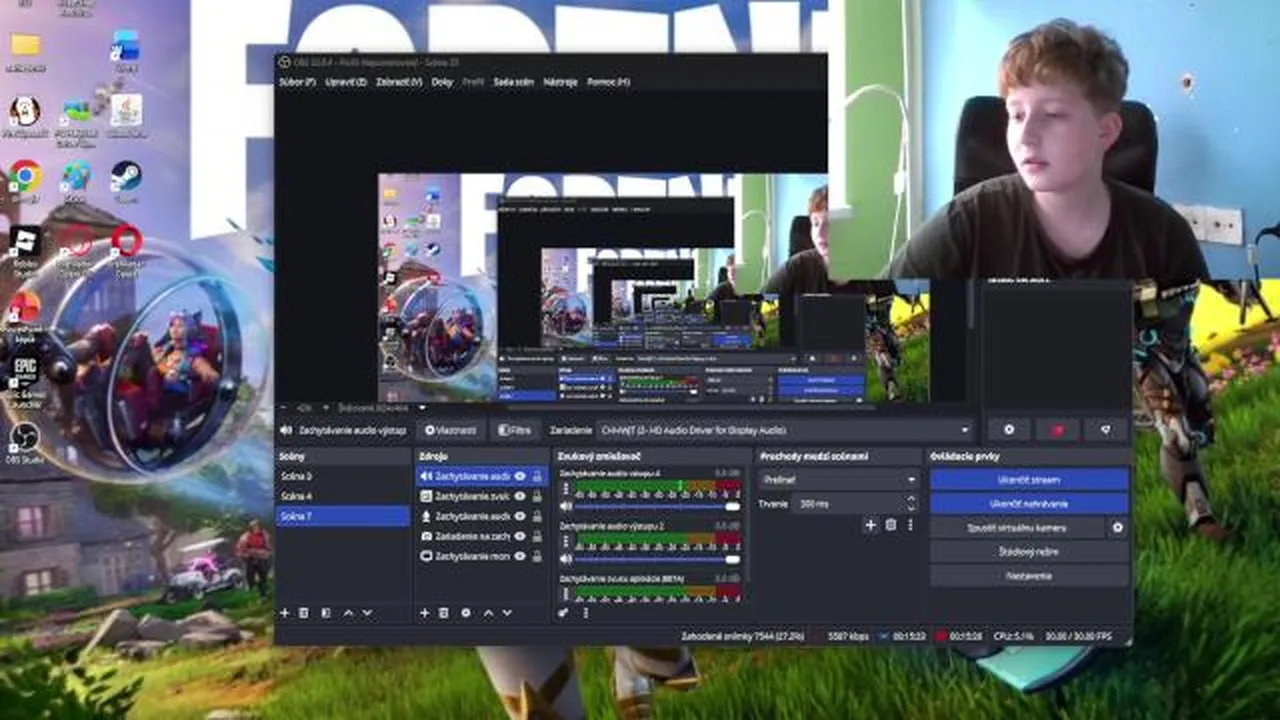Lock the first audio capture source
Viewport: 1280px width, 720px height.
point(537,477)
